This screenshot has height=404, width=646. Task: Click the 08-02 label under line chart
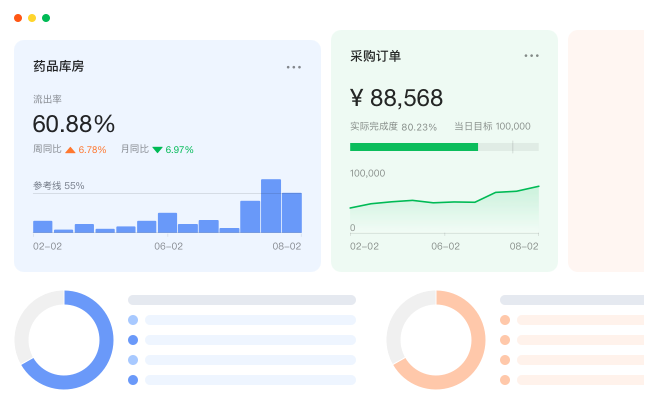pos(524,247)
